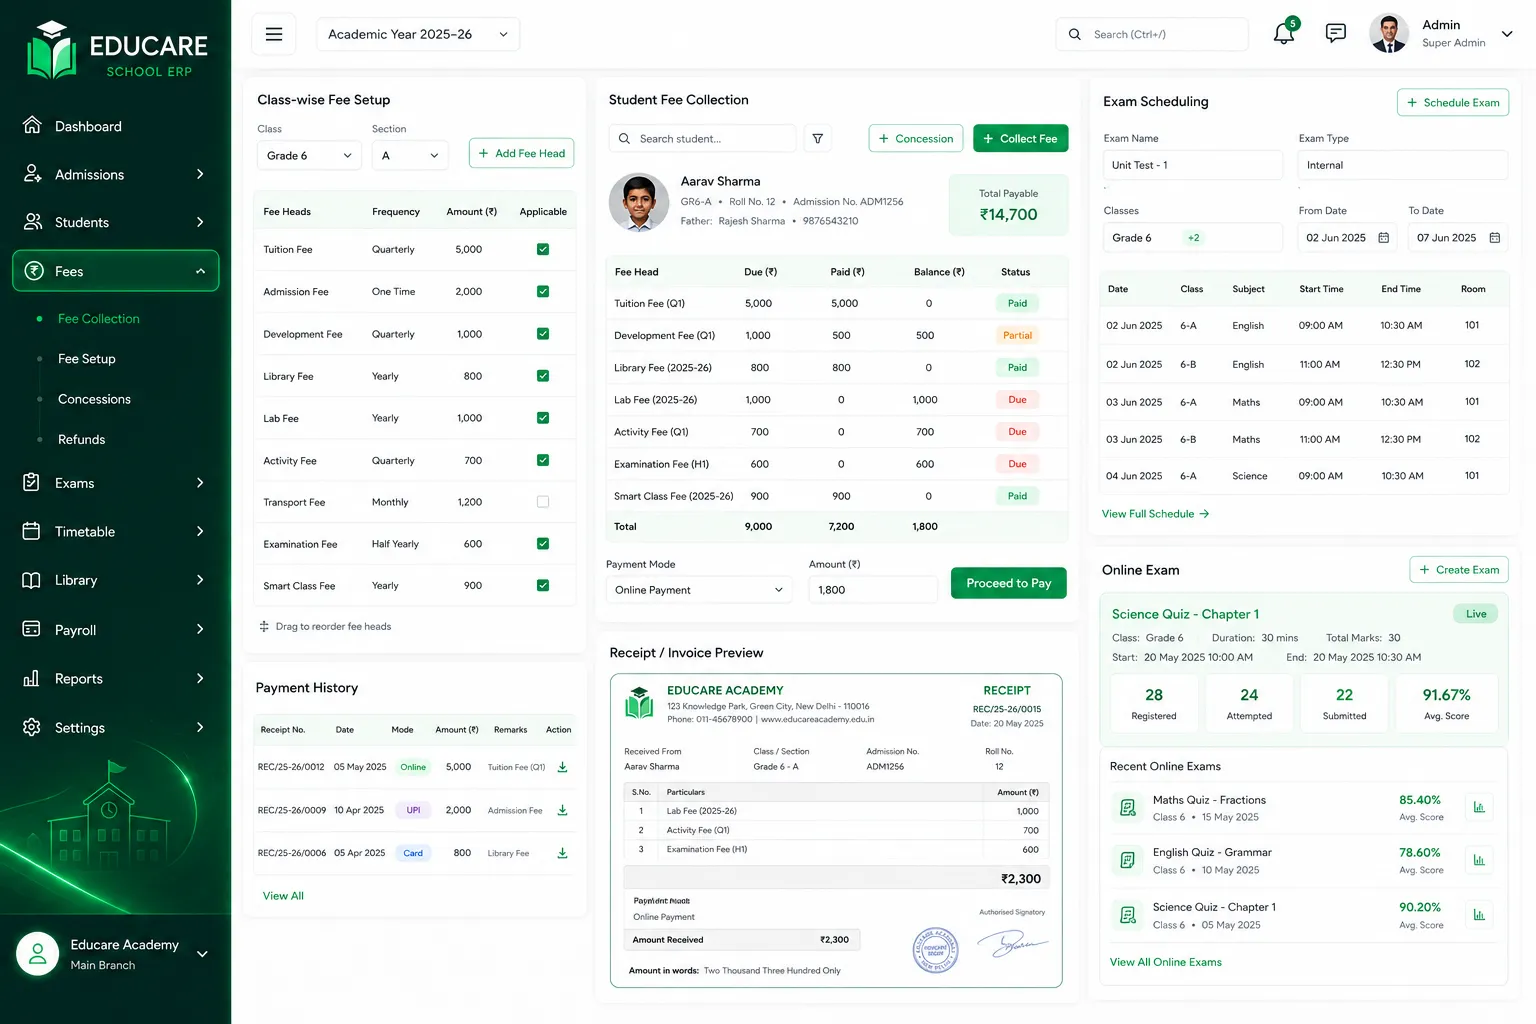Toggle Examination Fee applicable checkbox
The image size is (1536, 1024).
tap(543, 544)
